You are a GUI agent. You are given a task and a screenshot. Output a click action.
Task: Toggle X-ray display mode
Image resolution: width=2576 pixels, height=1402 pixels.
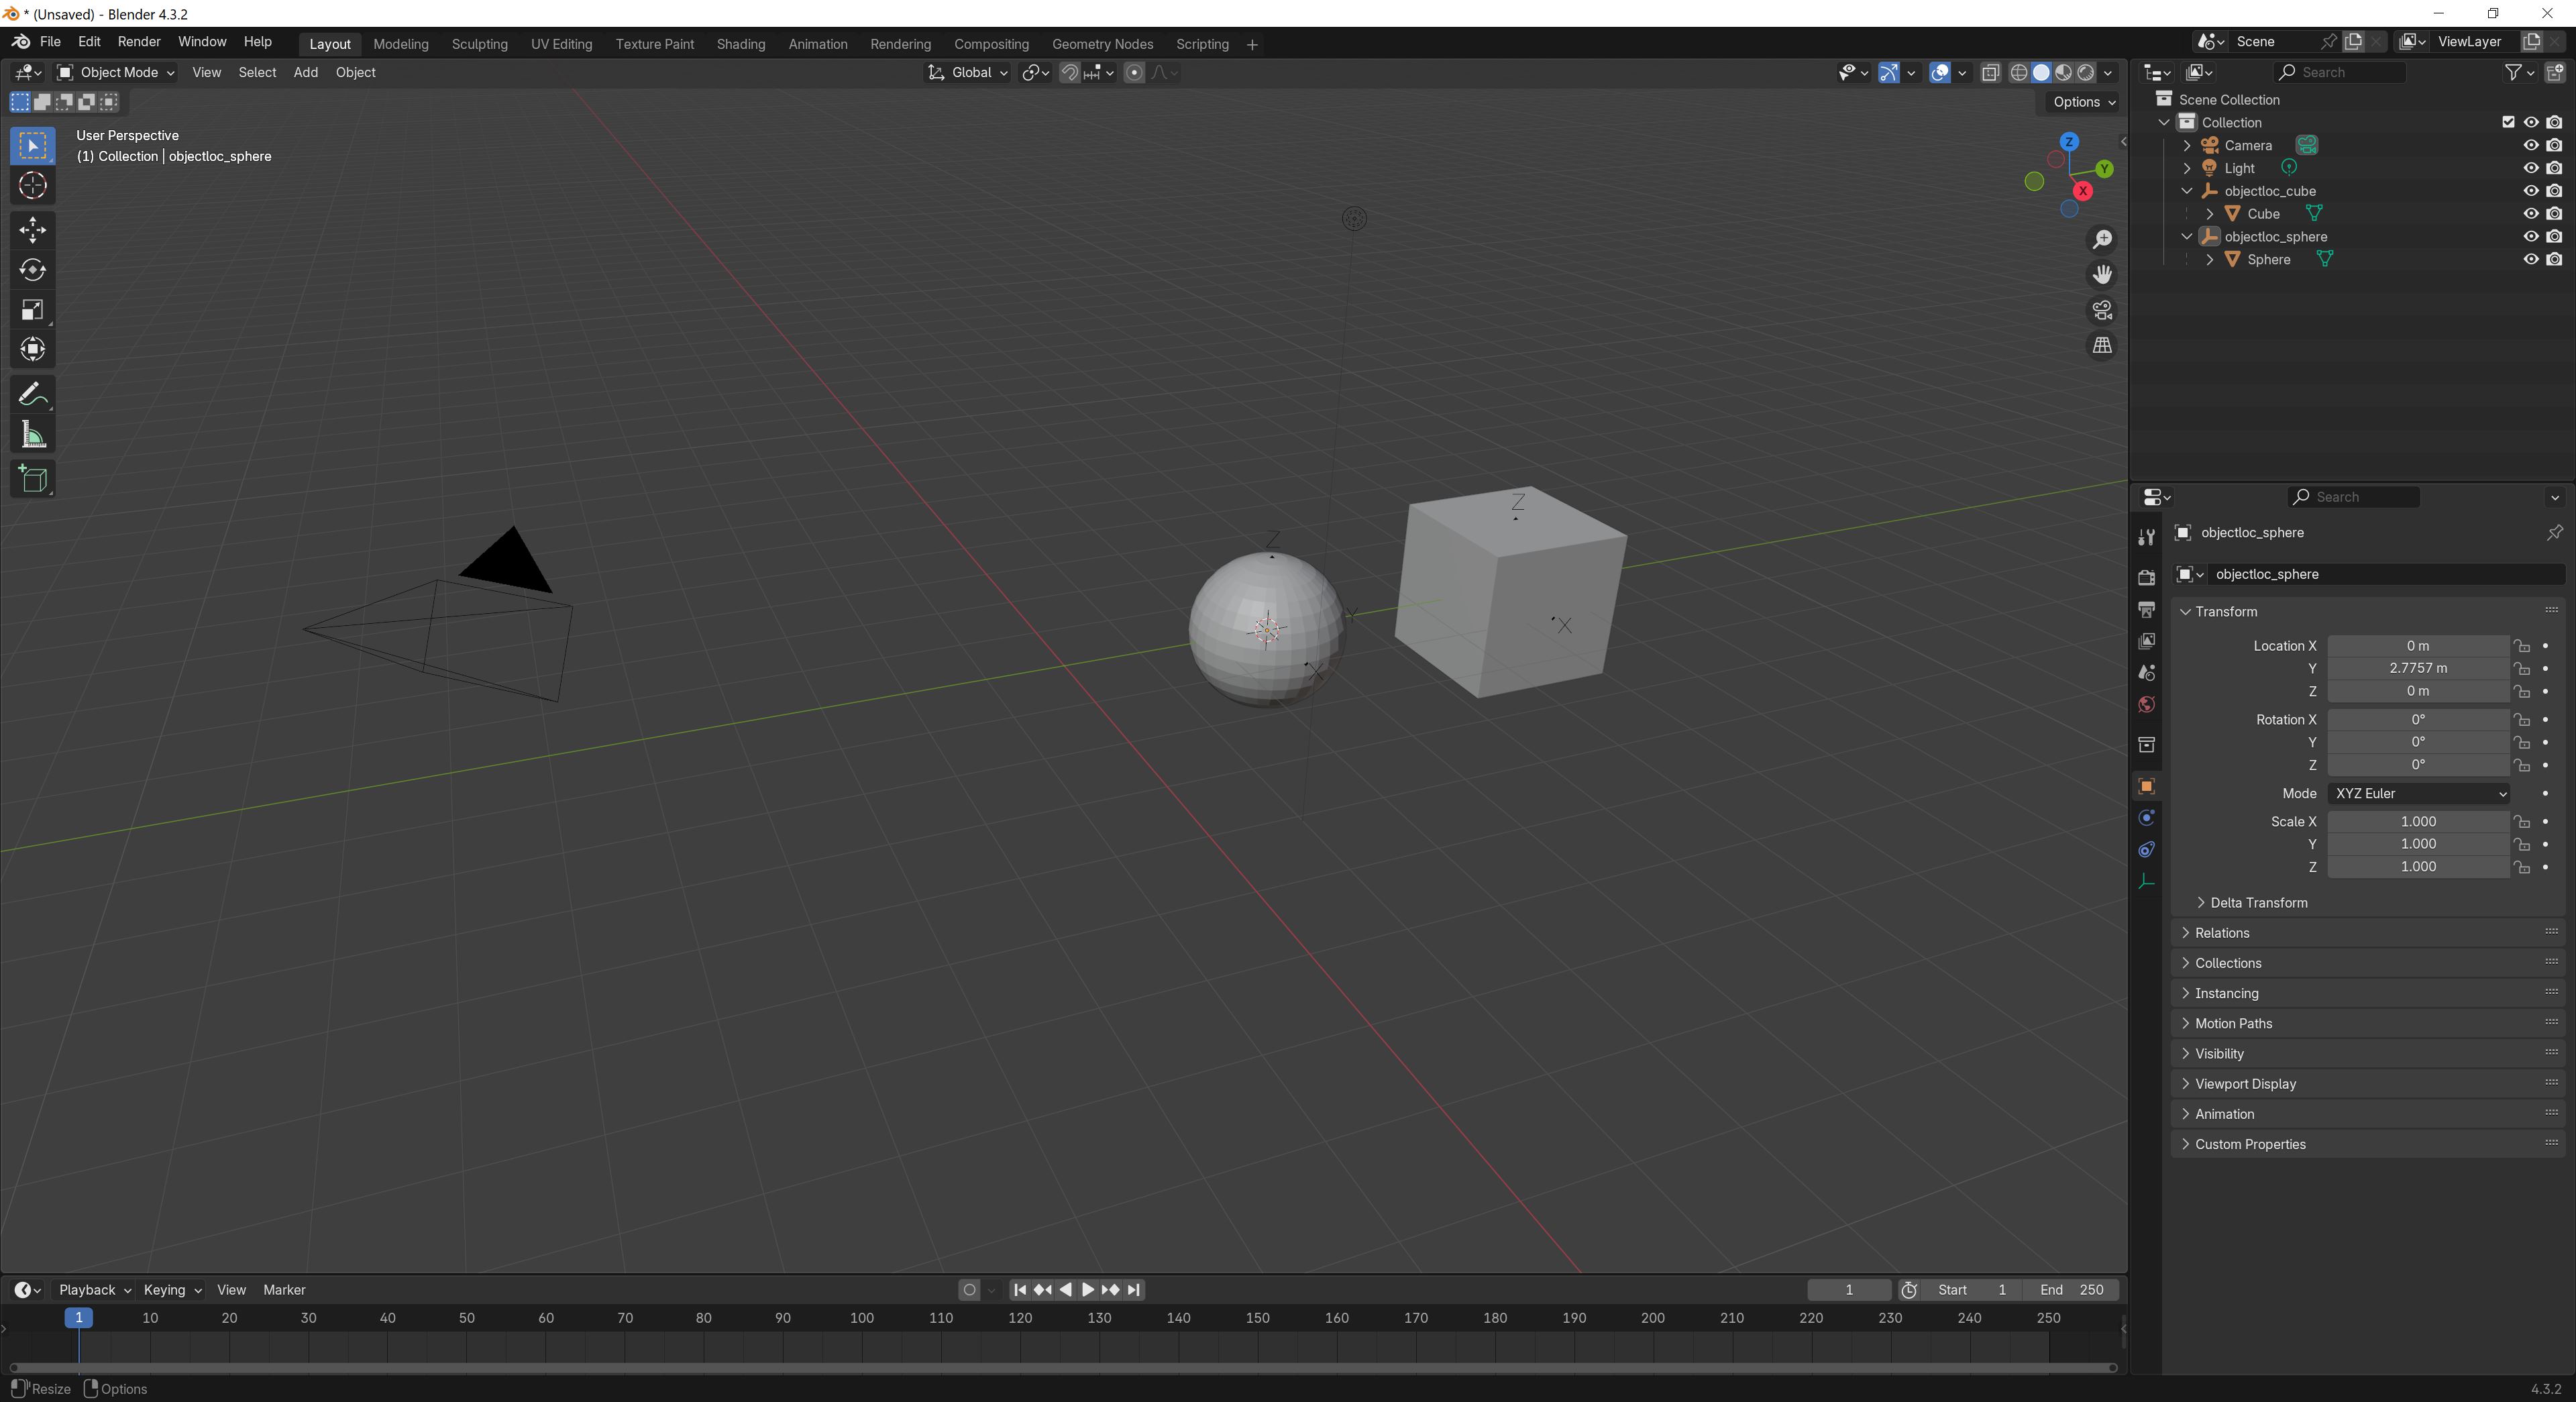pos(1990,73)
